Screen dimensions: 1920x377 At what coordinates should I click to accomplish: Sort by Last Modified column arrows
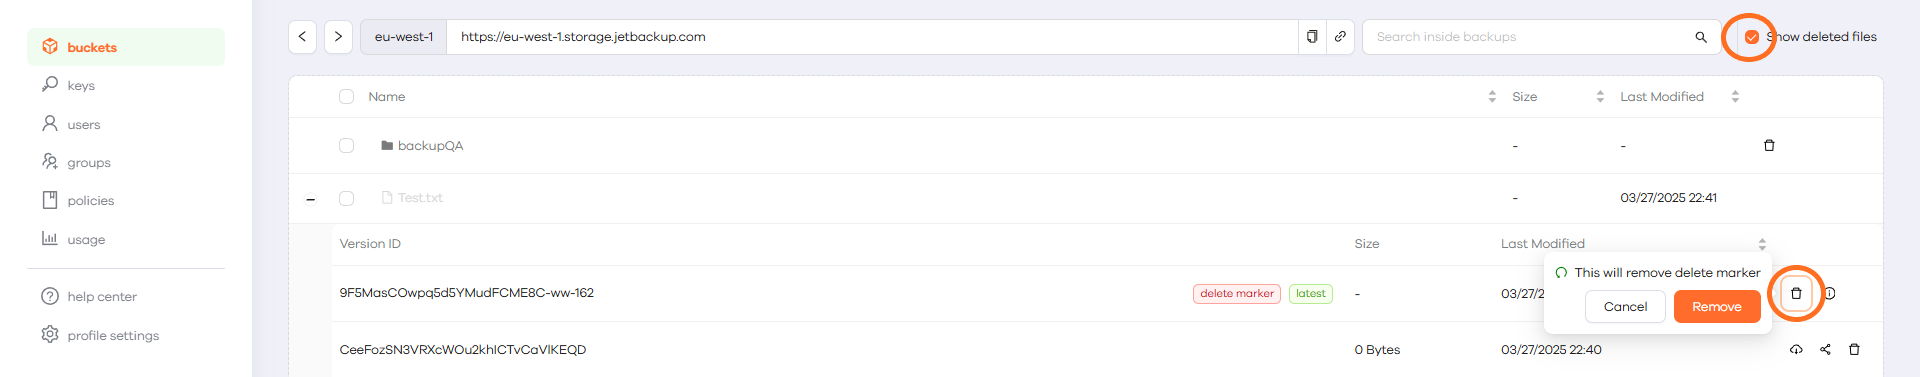(x=1735, y=97)
